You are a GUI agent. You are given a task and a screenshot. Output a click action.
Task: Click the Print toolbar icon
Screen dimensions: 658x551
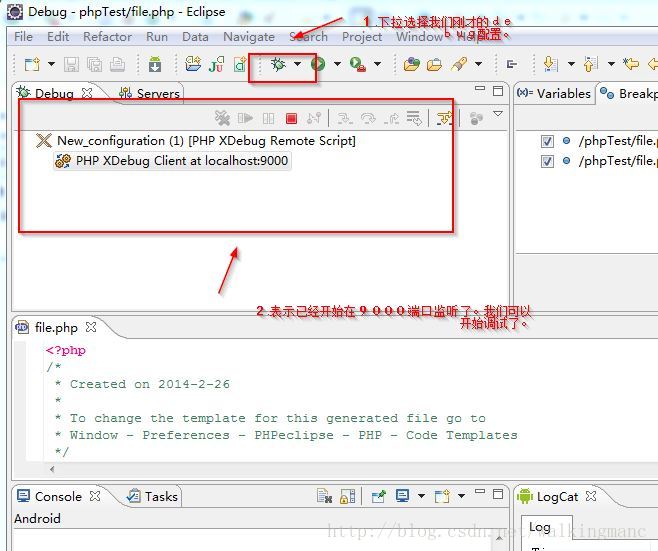(x=118, y=64)
